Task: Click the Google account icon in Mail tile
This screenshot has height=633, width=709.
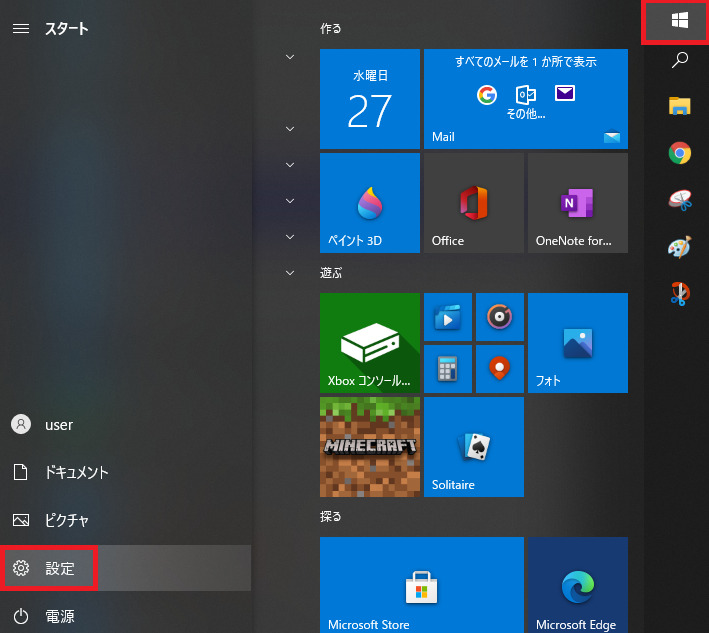Action: point(487,95)
